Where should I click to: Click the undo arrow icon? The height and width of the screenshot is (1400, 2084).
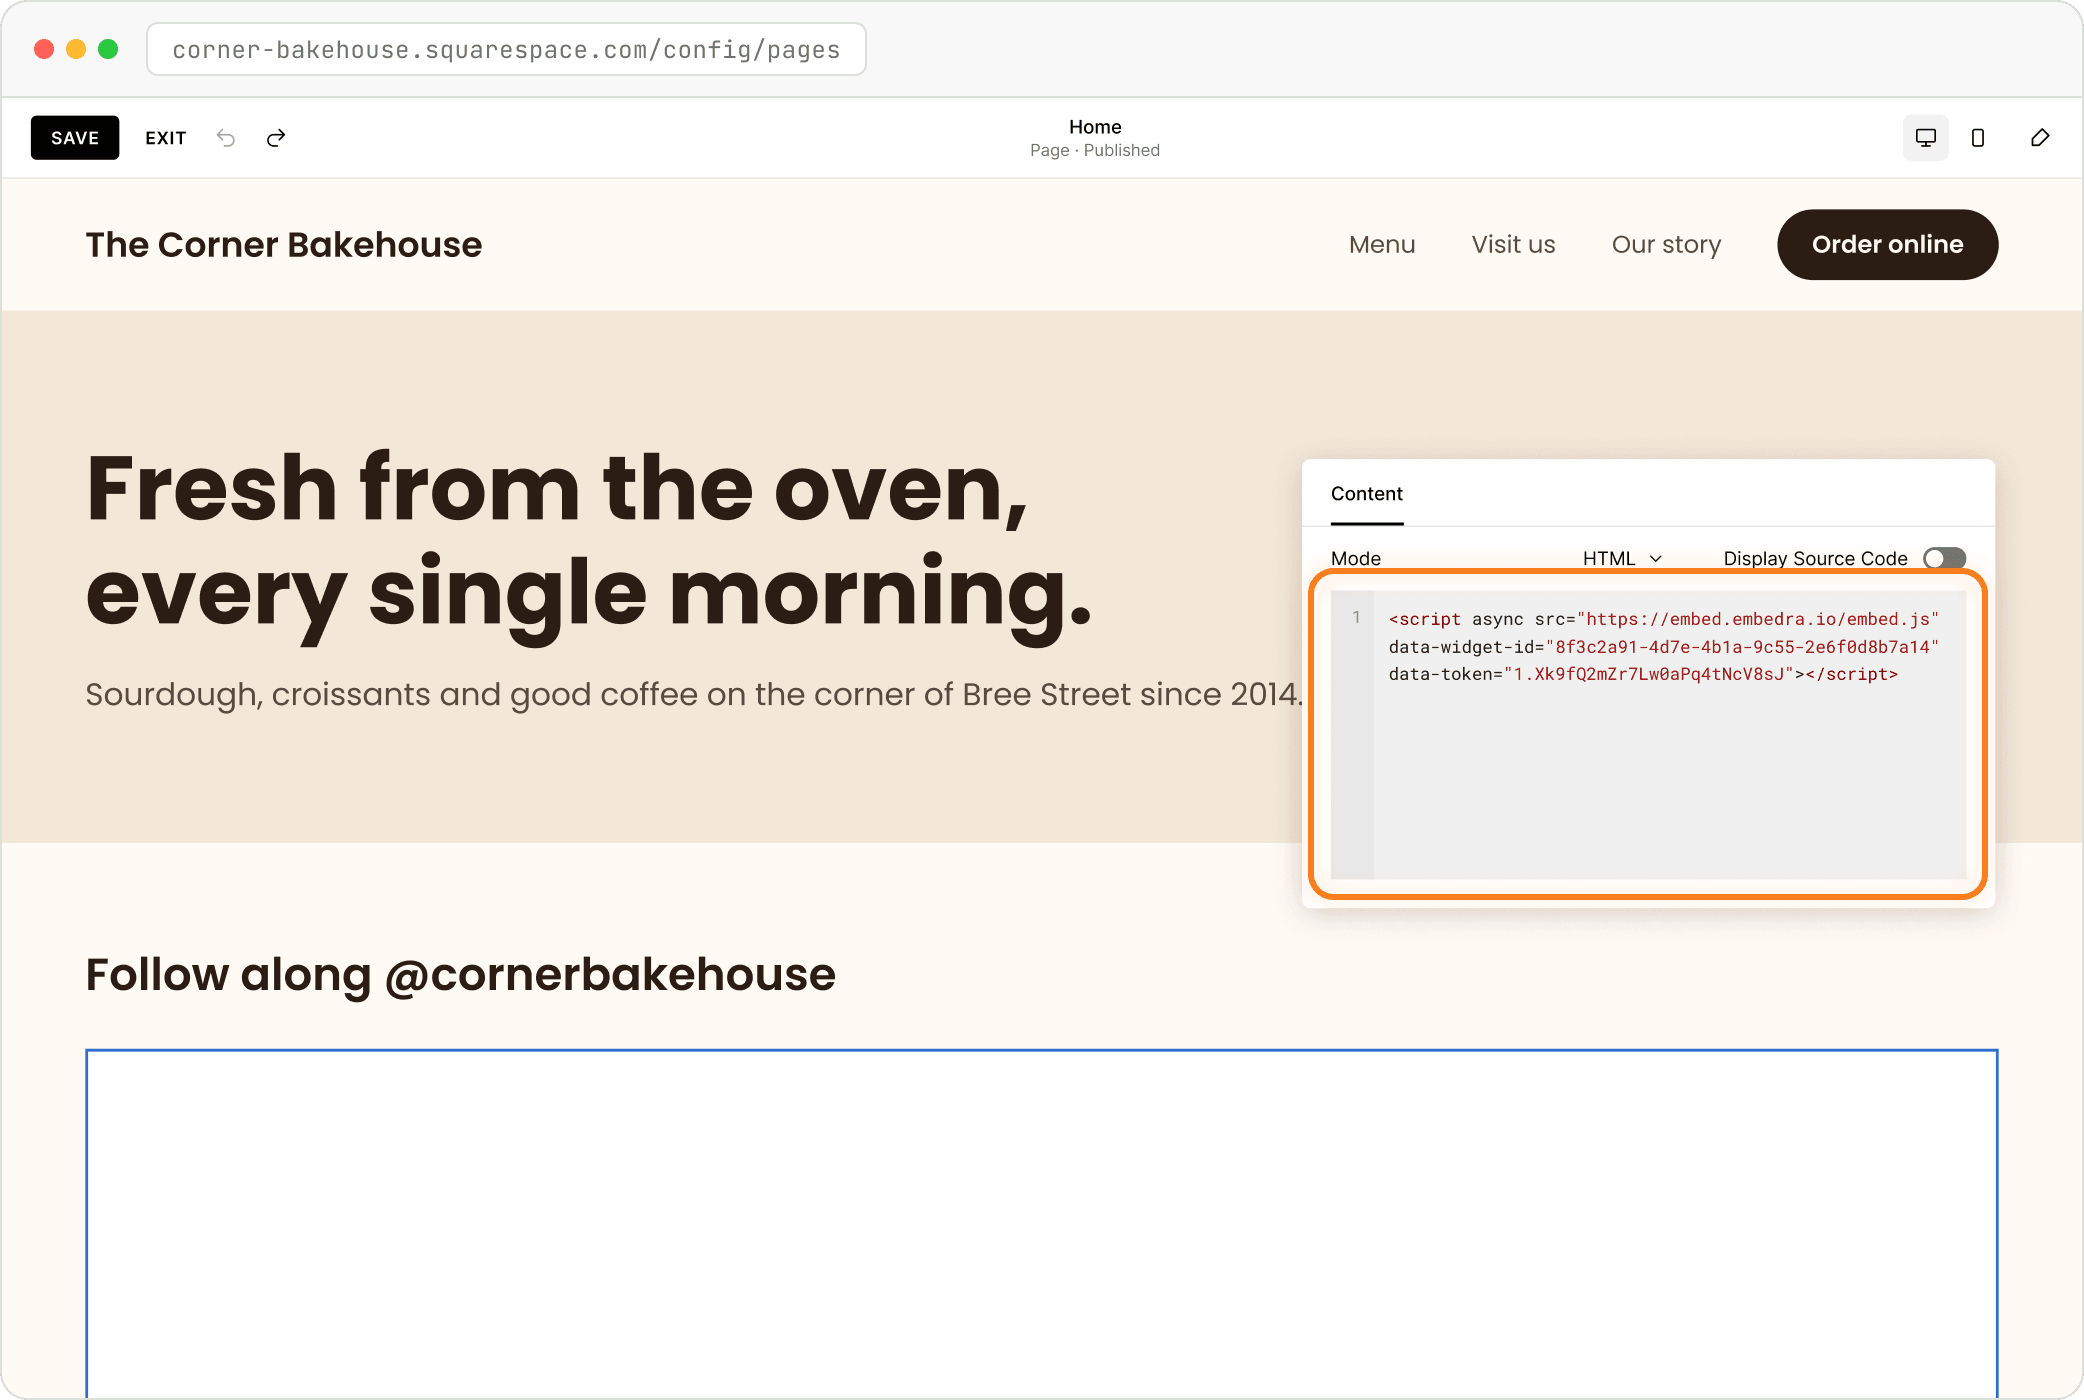(x=226, y=138)
